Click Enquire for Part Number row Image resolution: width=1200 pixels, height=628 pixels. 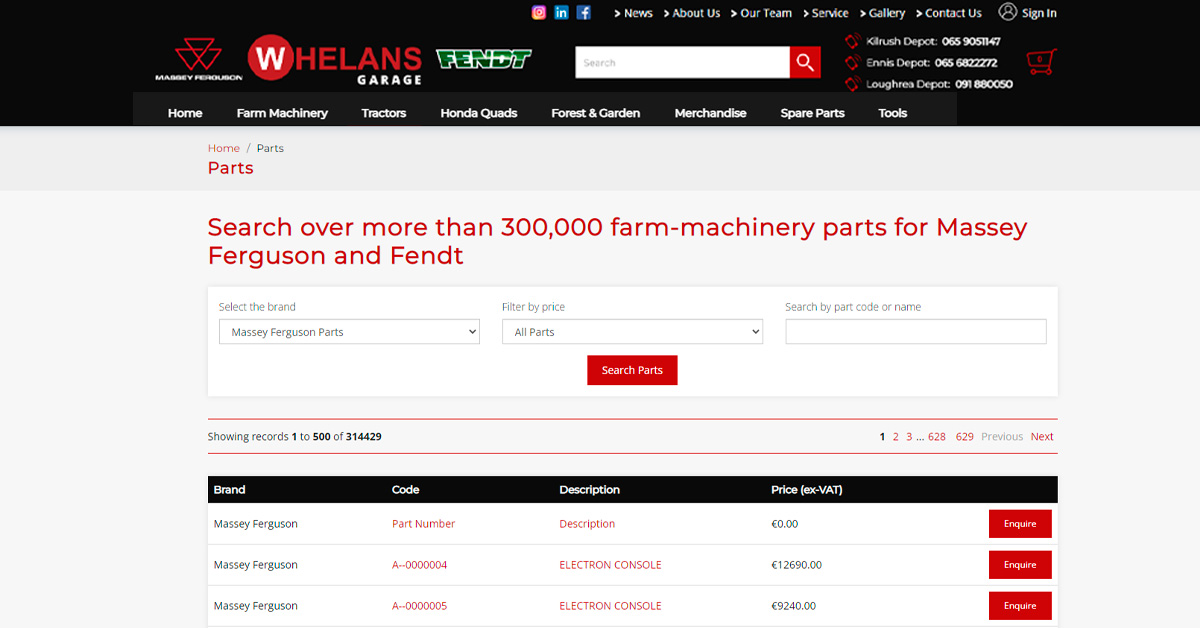pos(1020,524)
